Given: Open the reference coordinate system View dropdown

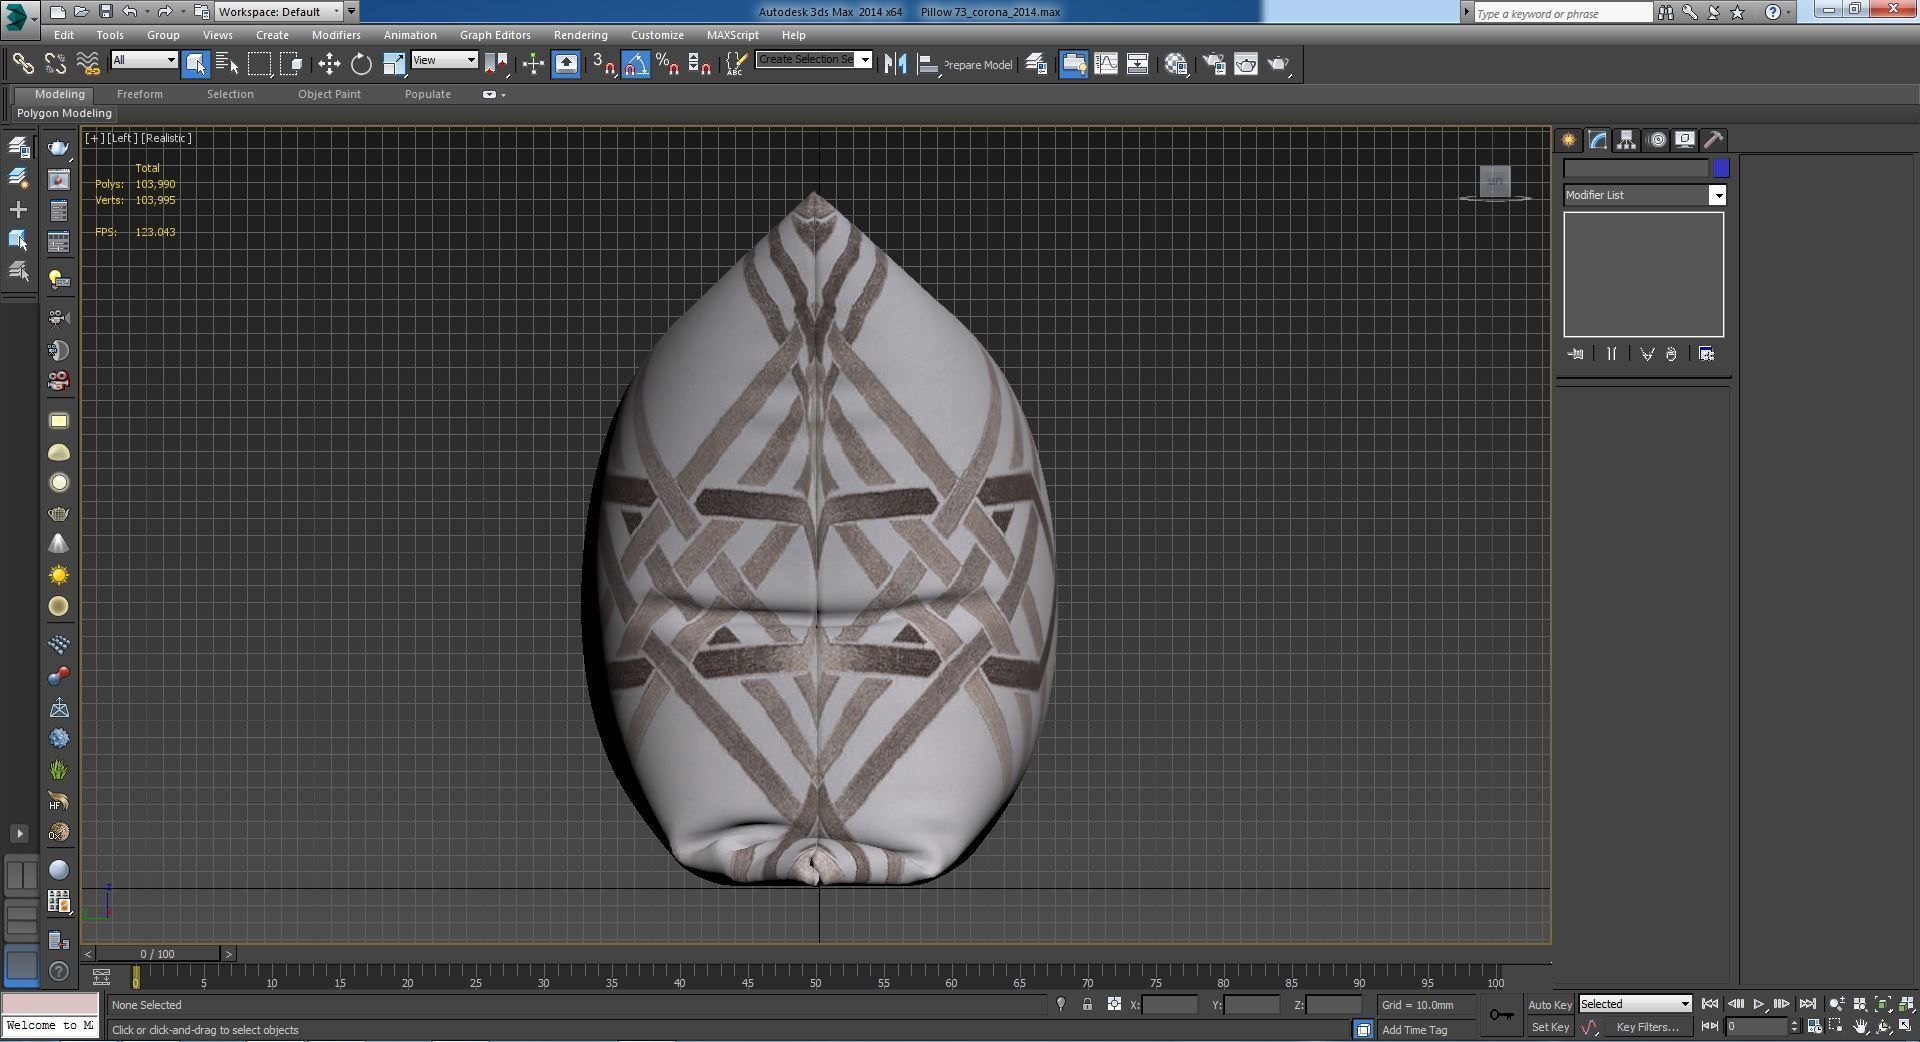Looking at the screenshot, I should tap(444, 60).
